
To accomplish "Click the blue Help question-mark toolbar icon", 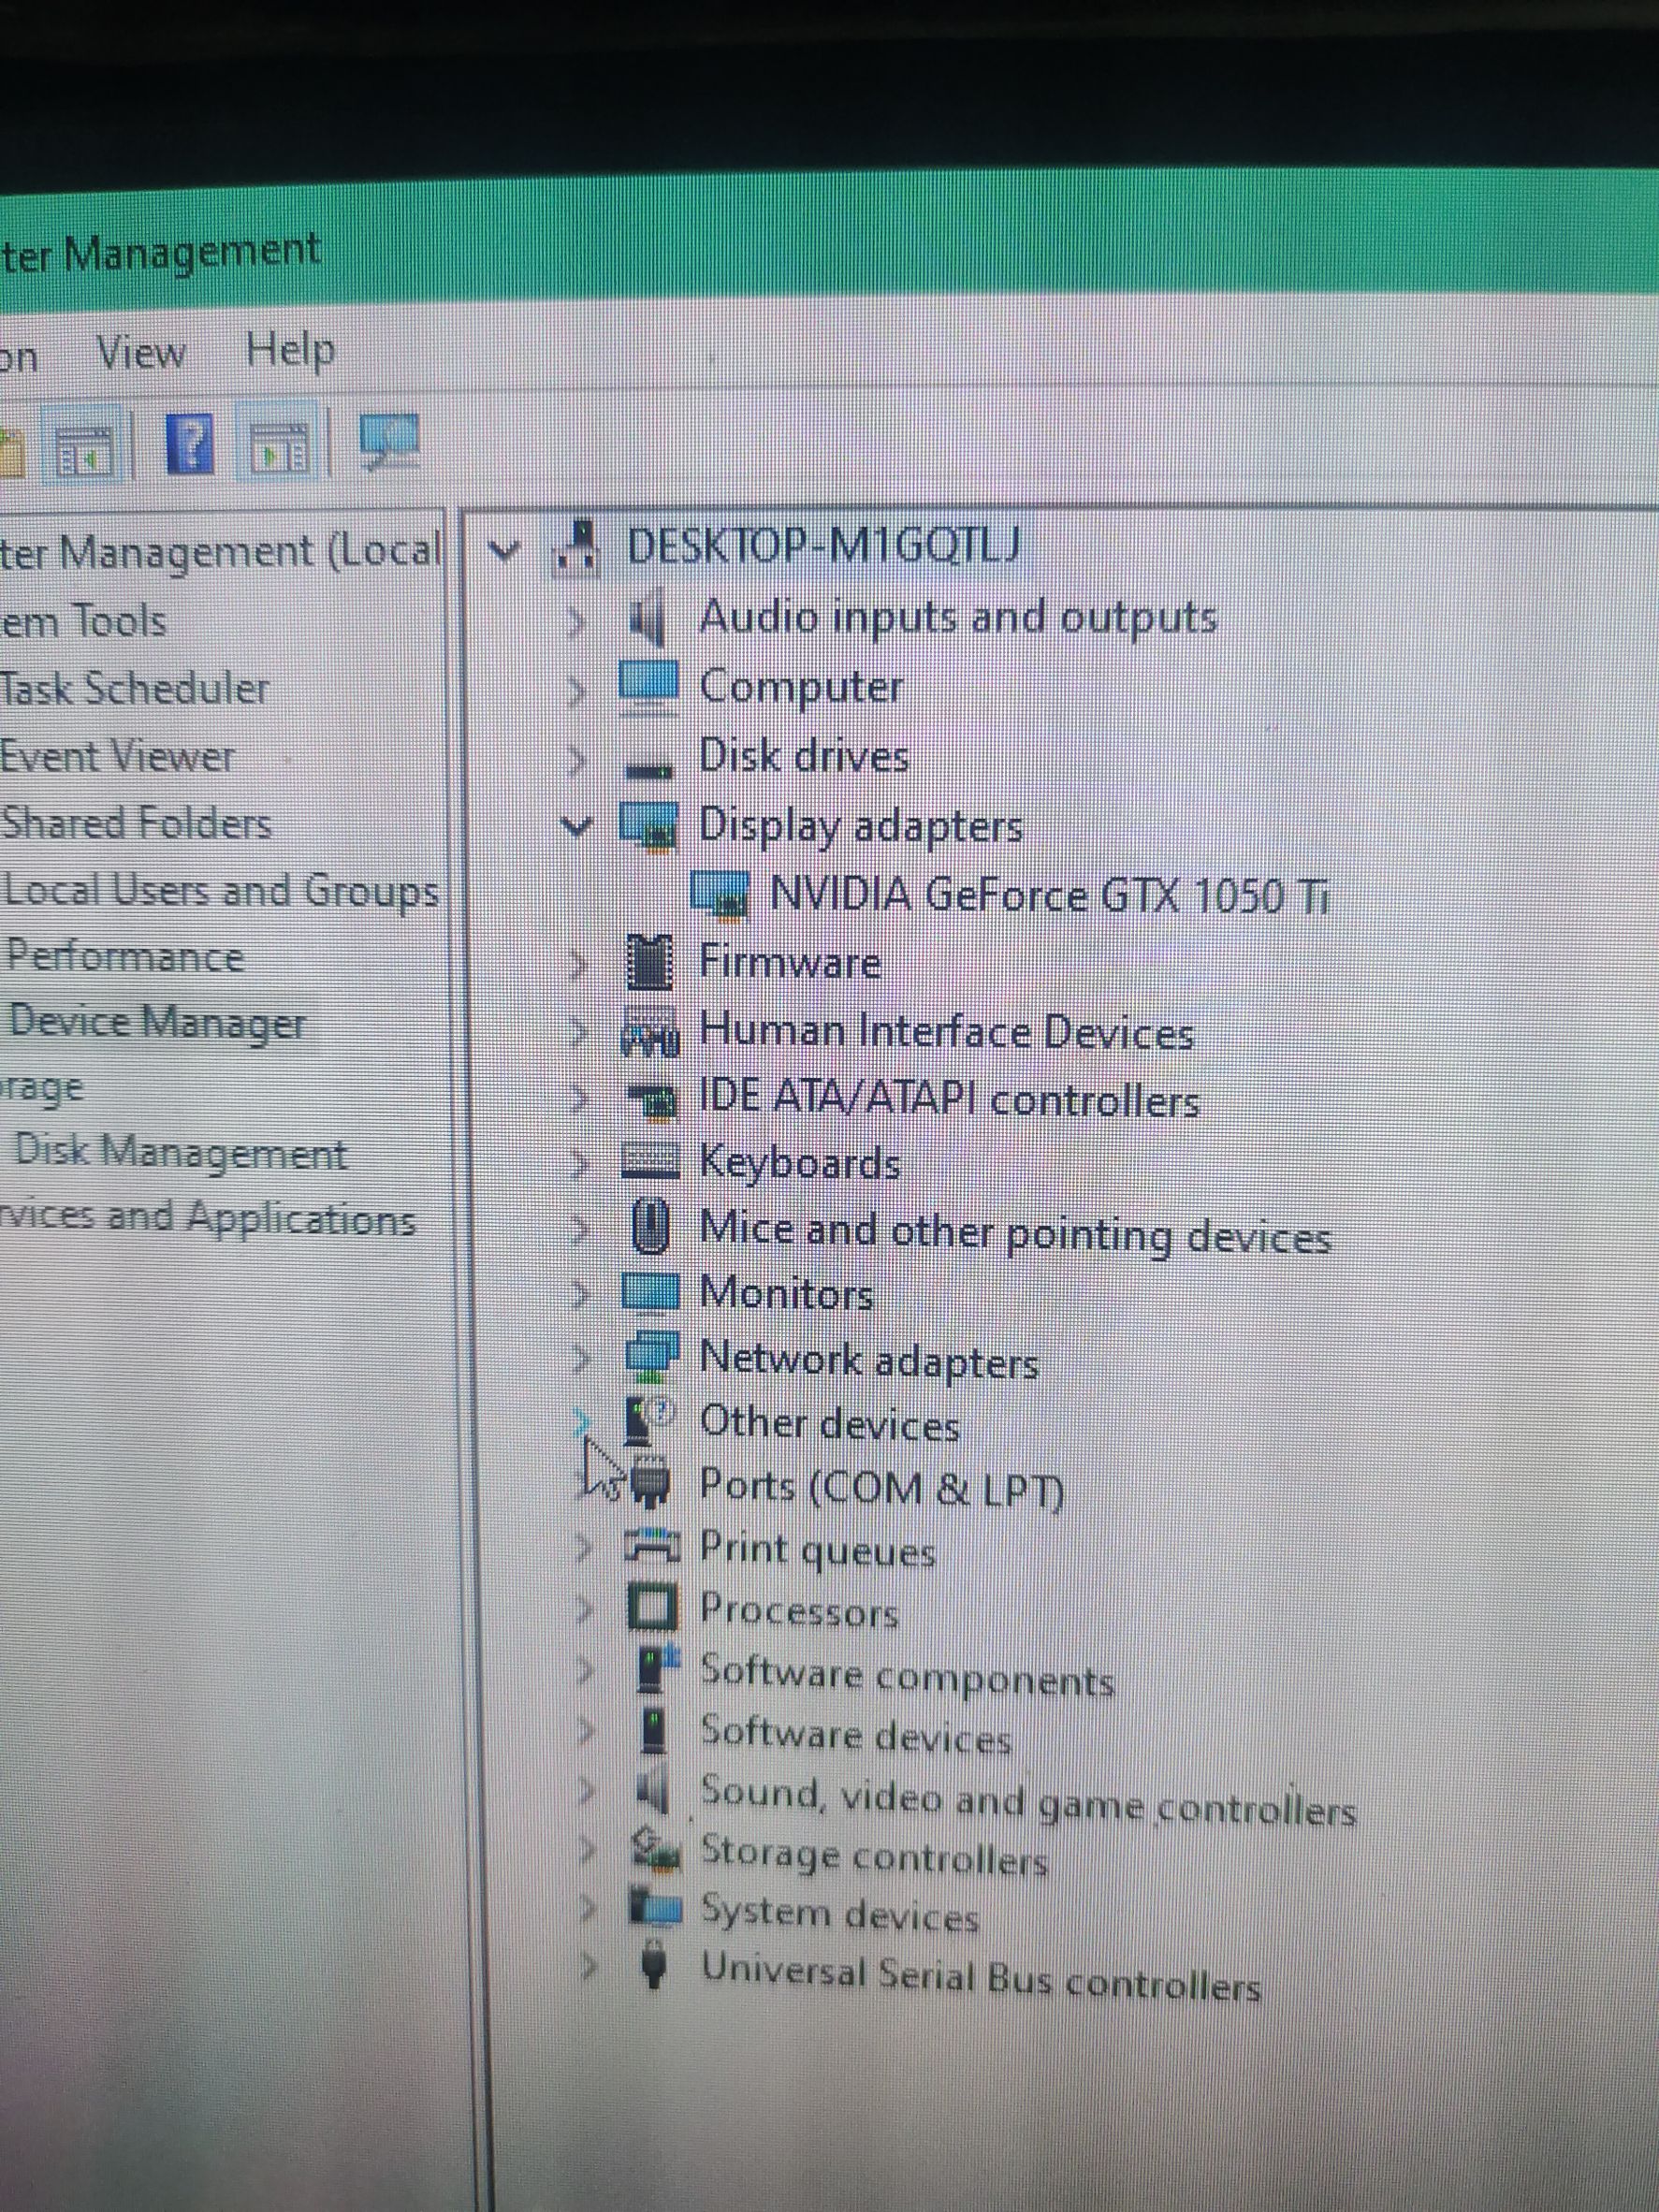I will tap(190, 444).
